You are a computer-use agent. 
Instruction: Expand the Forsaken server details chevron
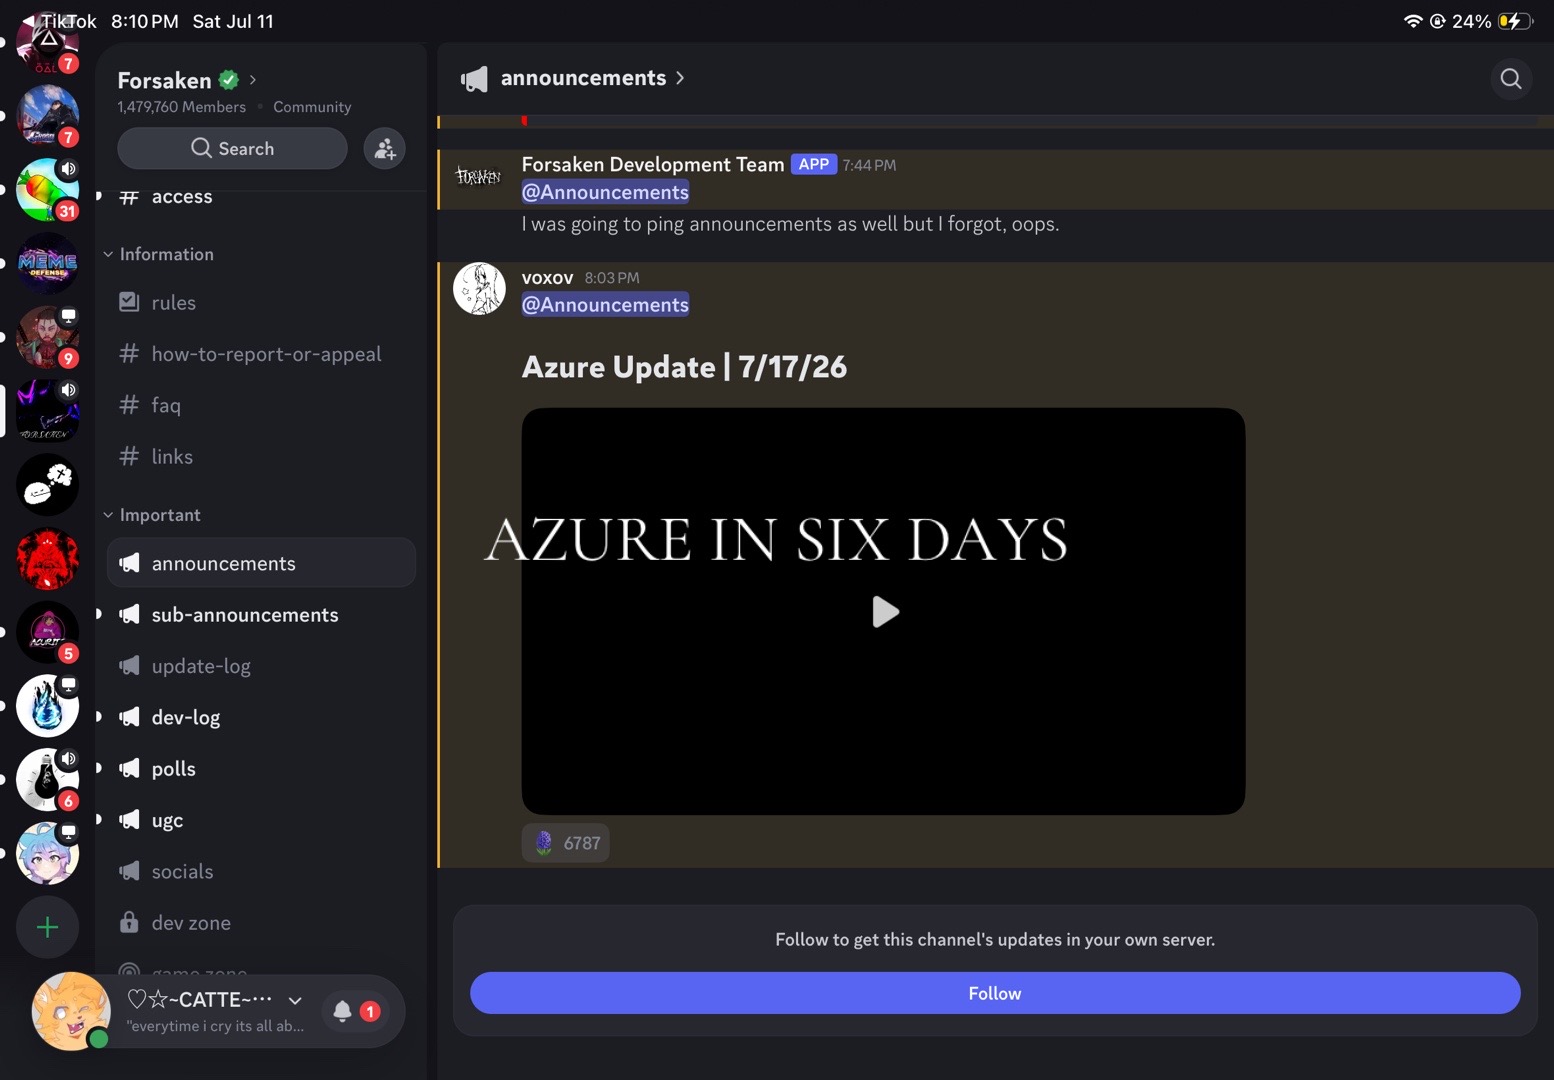pyautogui.click(x=253, y=80)
